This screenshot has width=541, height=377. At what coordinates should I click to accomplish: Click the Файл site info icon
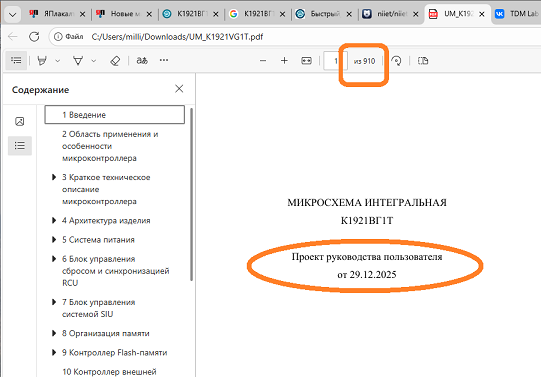pyautogui.click(x=58, y=37)
